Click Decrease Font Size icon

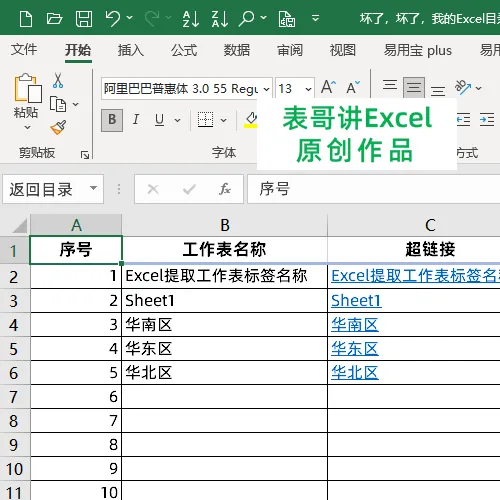pos(353,87)
